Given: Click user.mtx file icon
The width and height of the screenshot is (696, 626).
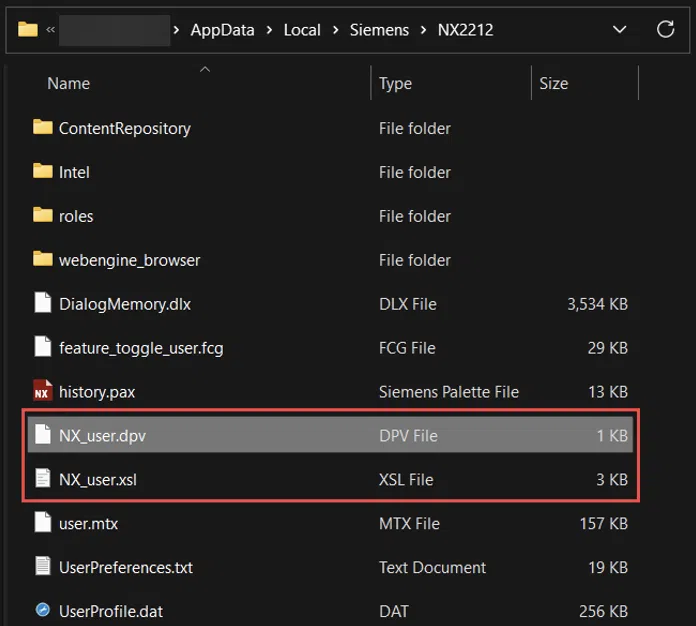Looking at the screenshot, I should [43, 522].
